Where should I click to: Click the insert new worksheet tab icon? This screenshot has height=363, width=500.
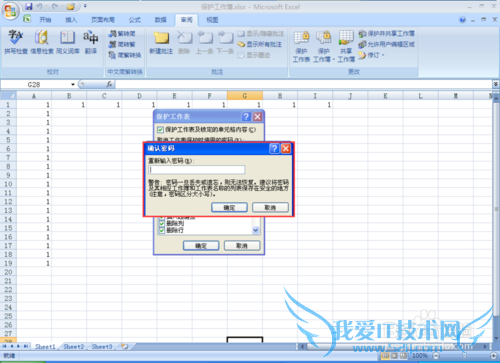click(125, 347)
